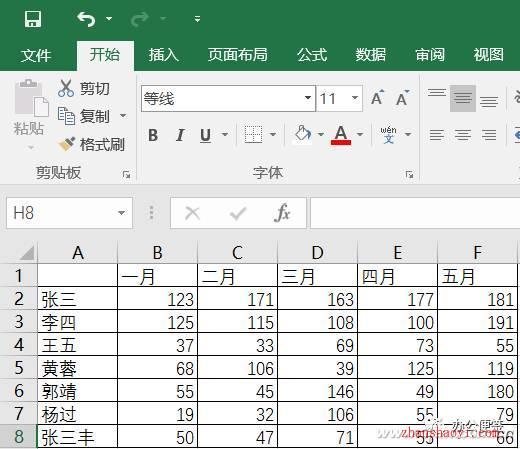Click the 复制 button
The width and height of the screenshot is (520, 449).
pyautogui.click(x=84, y=116)
